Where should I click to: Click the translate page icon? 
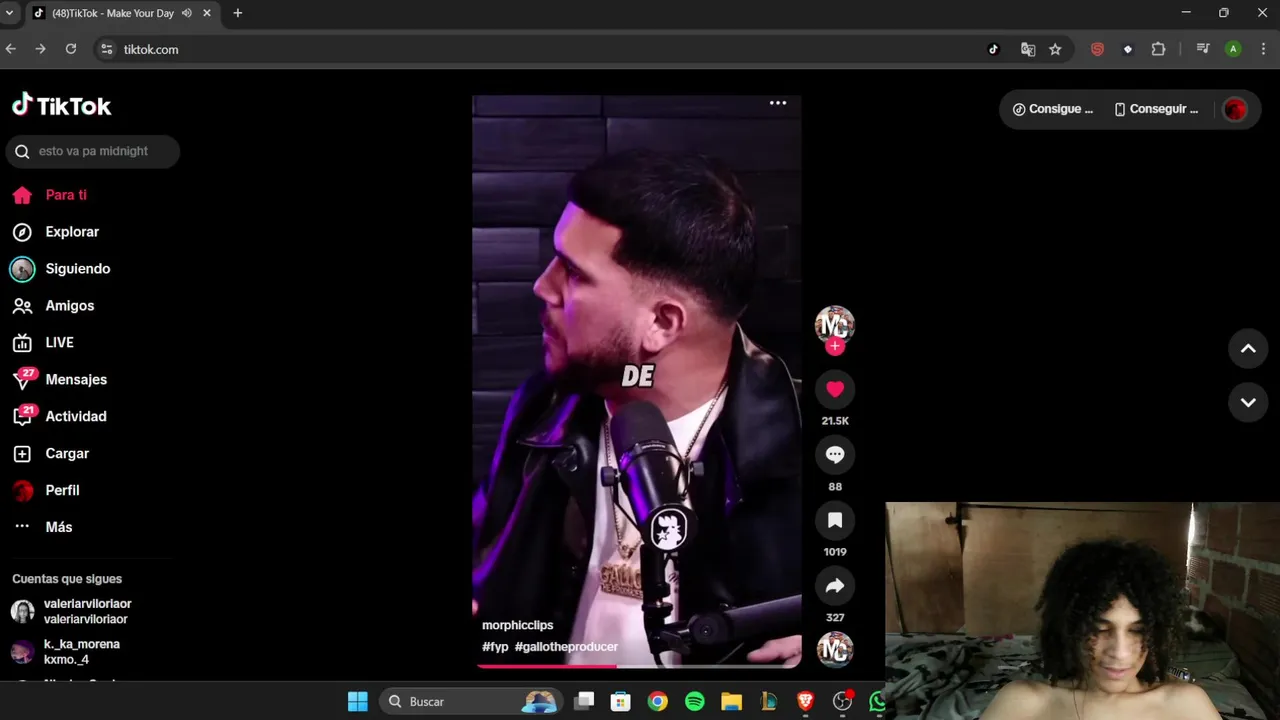(x=1027, y=49)
